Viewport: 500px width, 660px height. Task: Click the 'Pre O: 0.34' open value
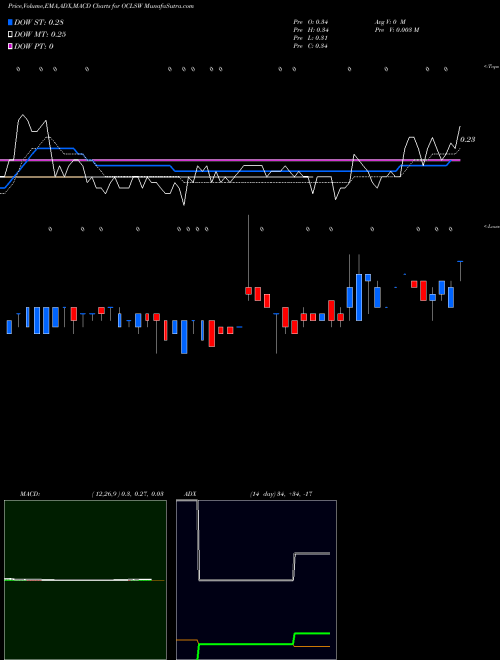click(x=311, y=21)
